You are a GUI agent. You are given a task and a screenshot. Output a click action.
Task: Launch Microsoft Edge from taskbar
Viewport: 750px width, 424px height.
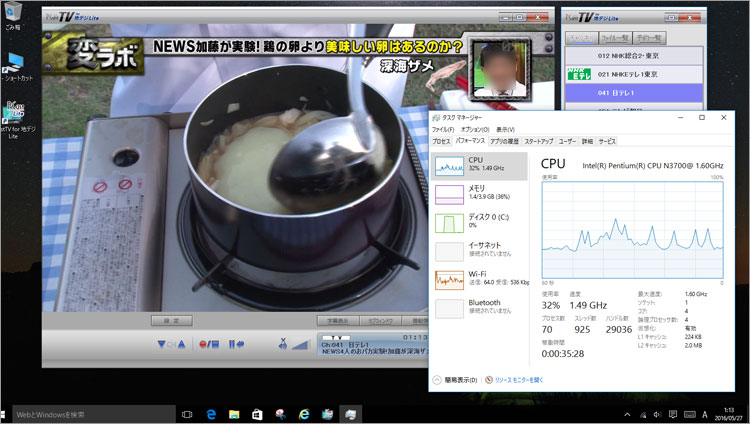211,414
